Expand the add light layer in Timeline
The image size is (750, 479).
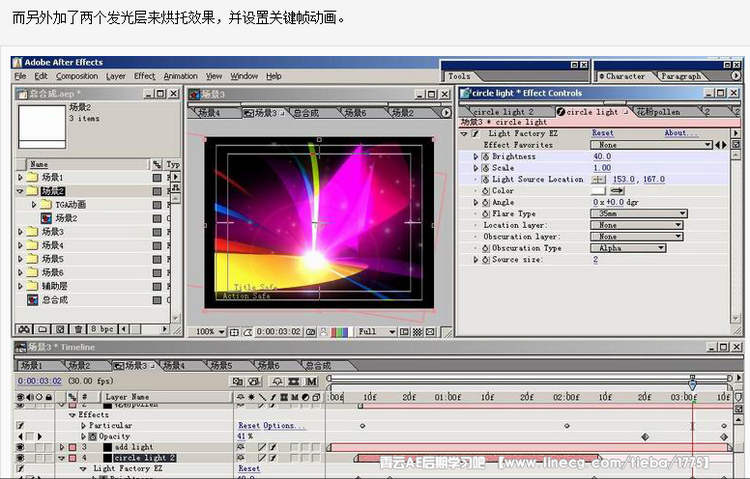click(62, 447)
